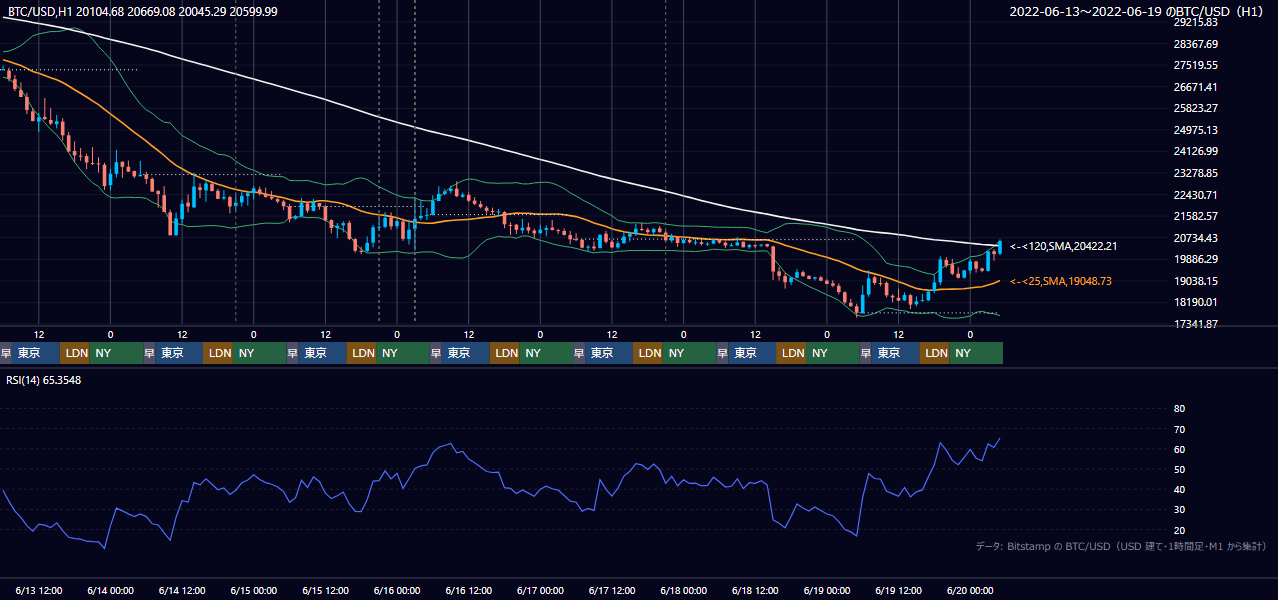Screen dimensions: 1278x600
Task: Click price axis value 20734.43
Action: (1195, 238)
